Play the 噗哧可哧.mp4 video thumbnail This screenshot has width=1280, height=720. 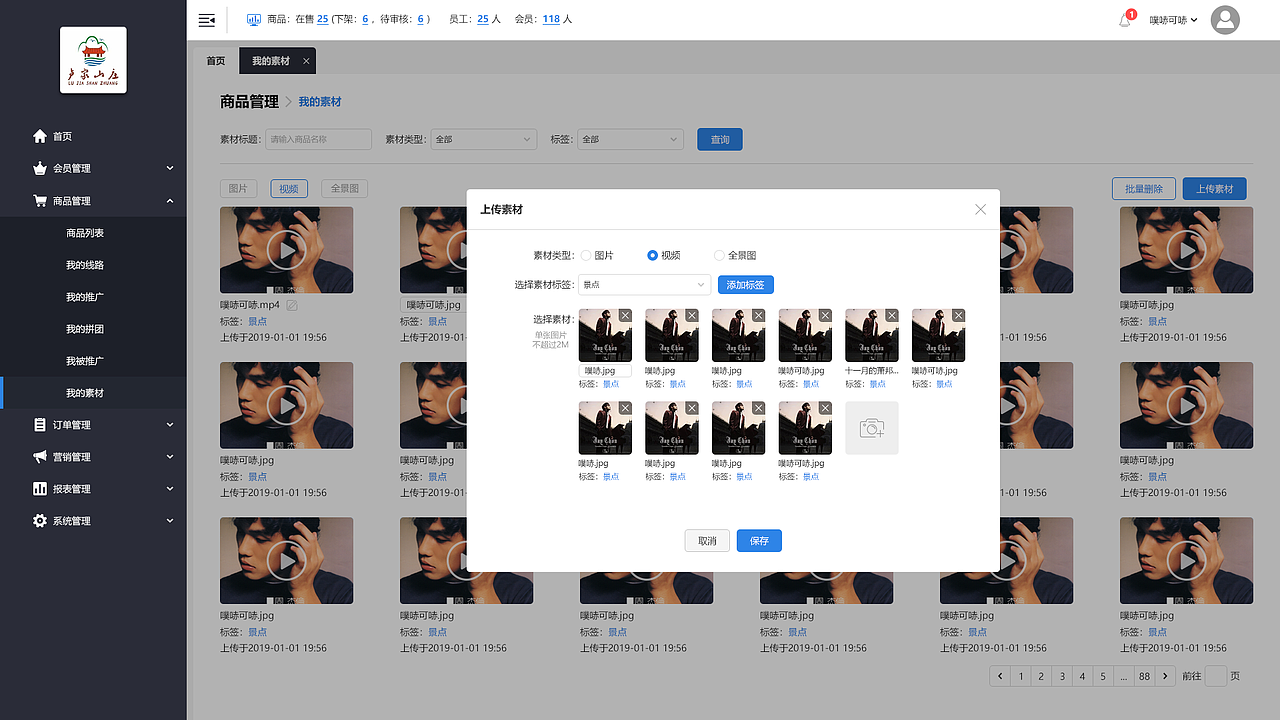[x=286, y=250]
